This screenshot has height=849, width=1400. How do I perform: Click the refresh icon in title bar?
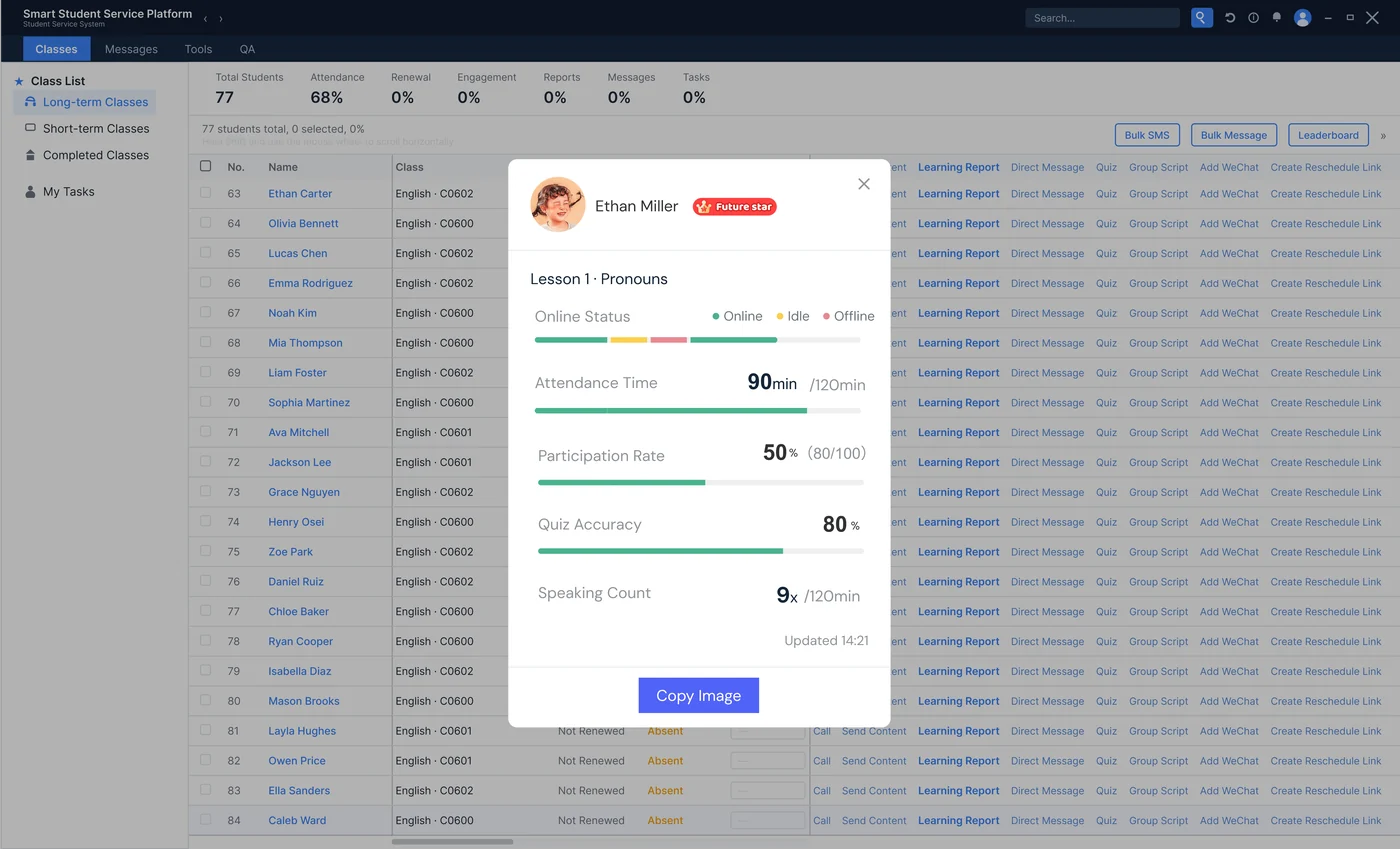point(1230,18)
